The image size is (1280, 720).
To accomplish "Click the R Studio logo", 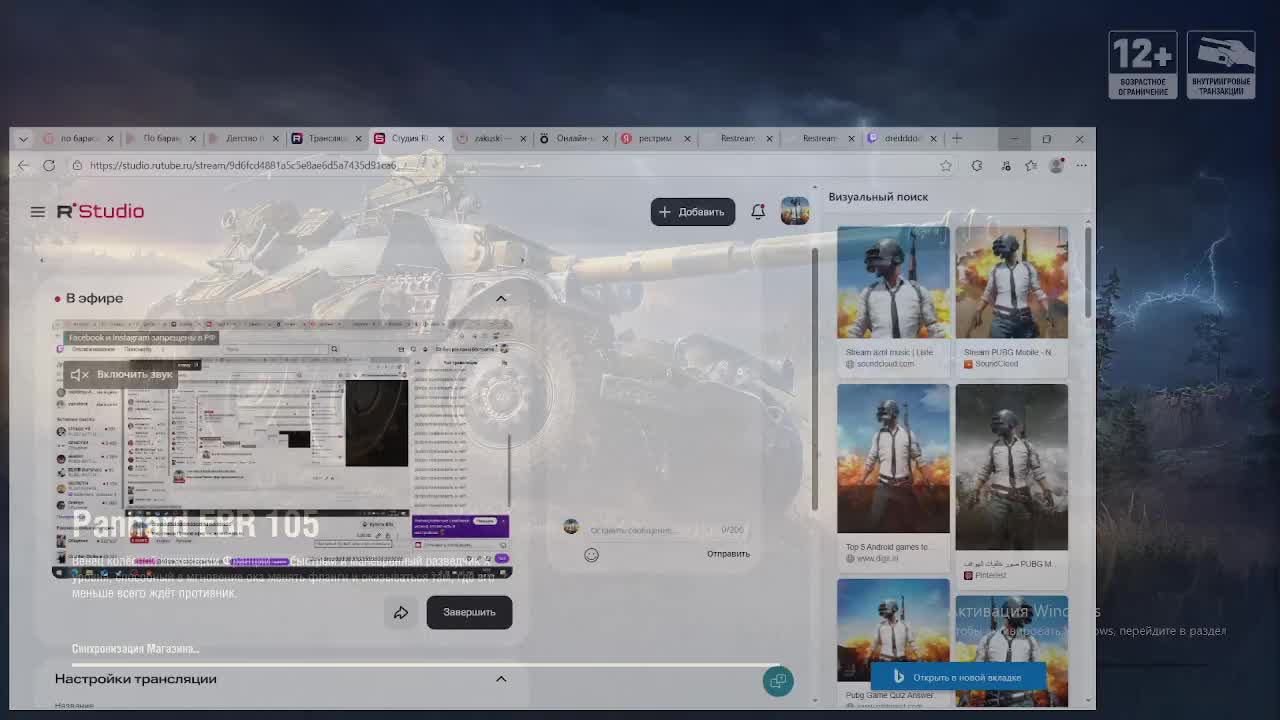I will point(100,211).
